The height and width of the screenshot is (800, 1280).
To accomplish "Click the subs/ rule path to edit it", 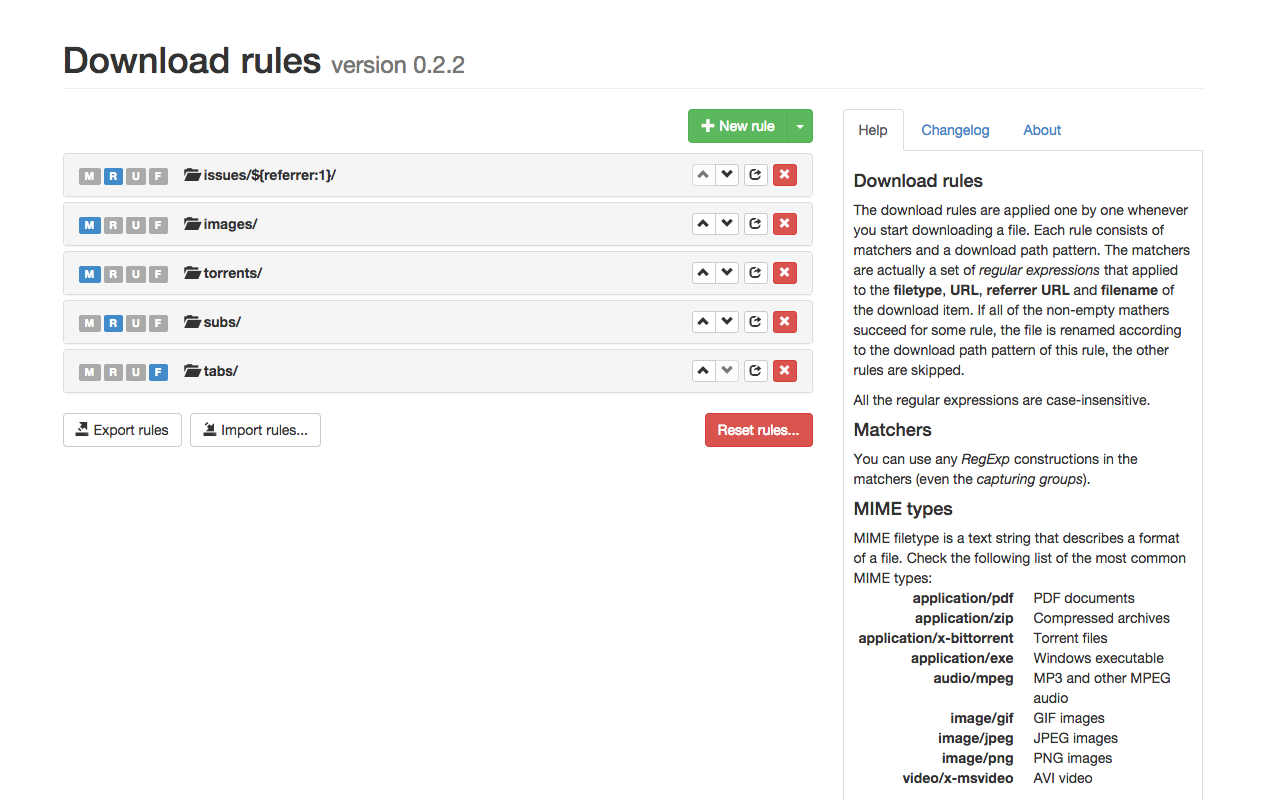I will pyautogui.click(x=222, y=321).
